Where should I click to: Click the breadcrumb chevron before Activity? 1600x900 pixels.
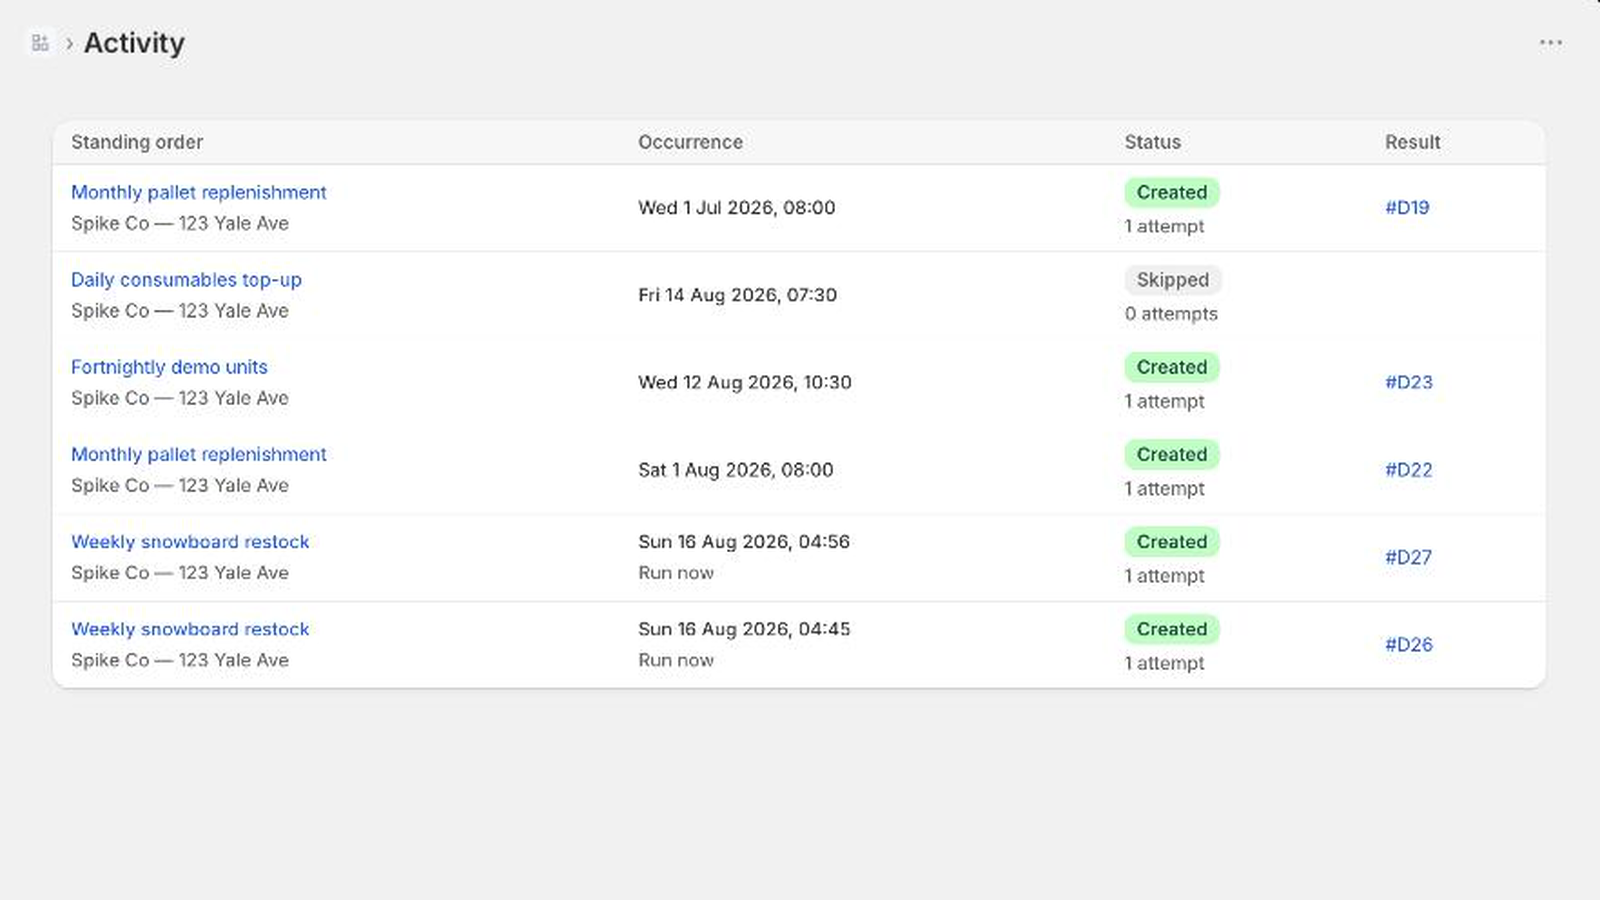pyautogui.click(x=69, y=43)
